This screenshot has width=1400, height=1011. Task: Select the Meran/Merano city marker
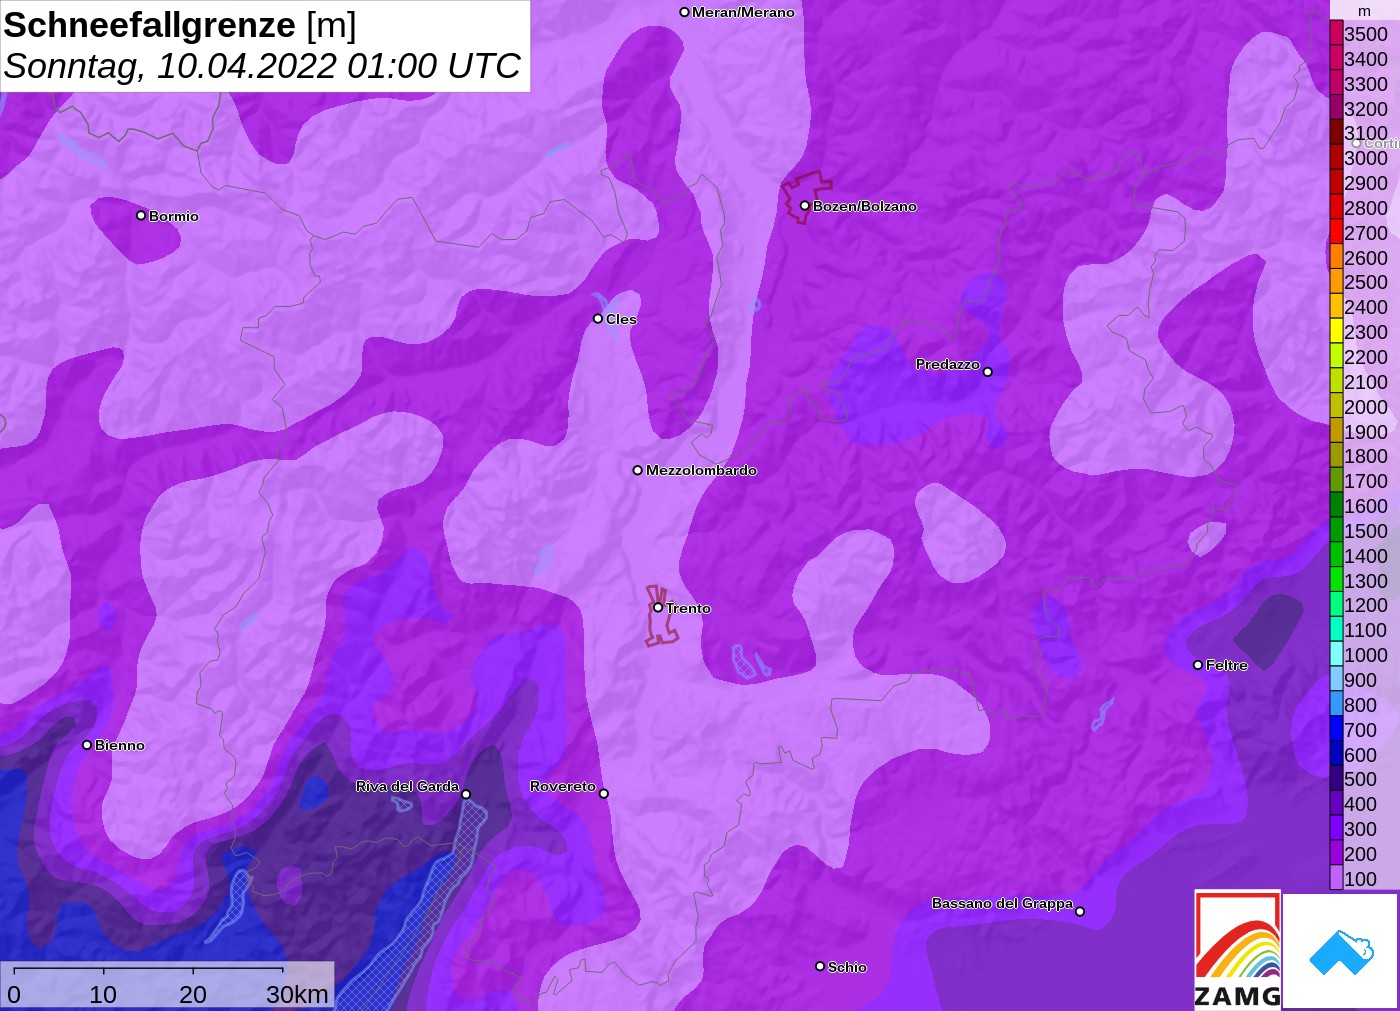[685, 12]
